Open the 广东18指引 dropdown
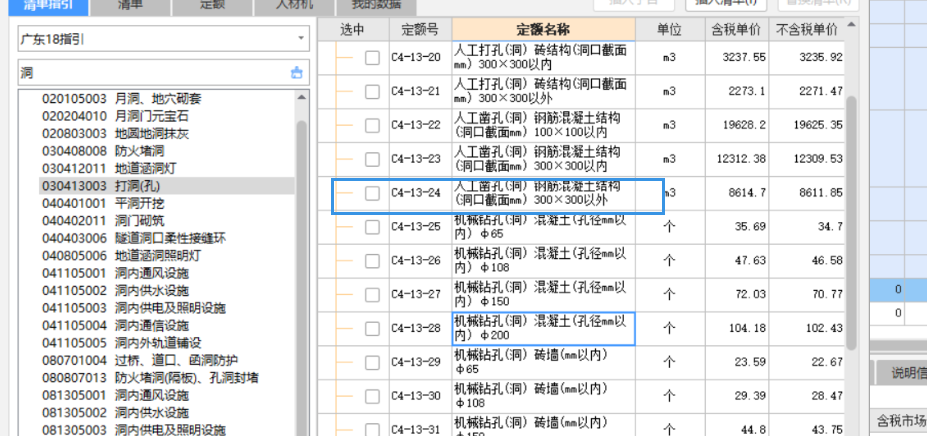 (x=301, y=39)
